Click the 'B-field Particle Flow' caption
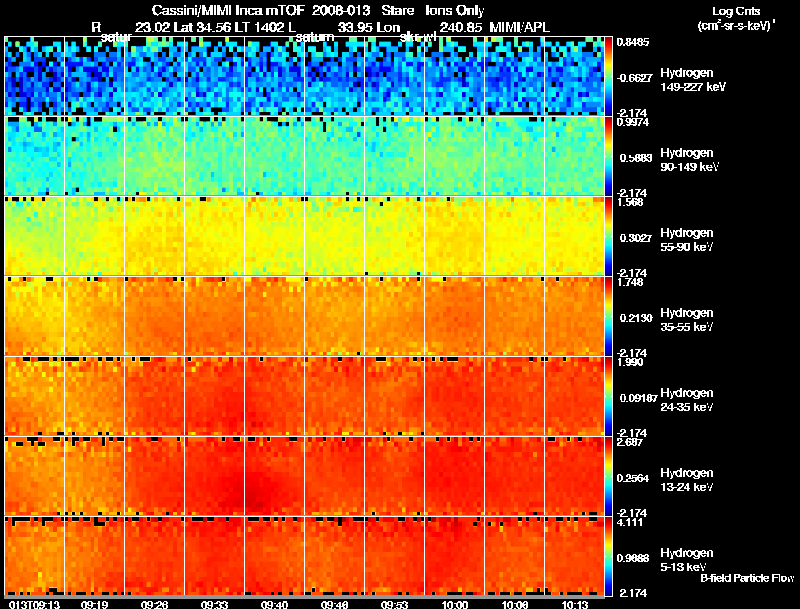 747,578
